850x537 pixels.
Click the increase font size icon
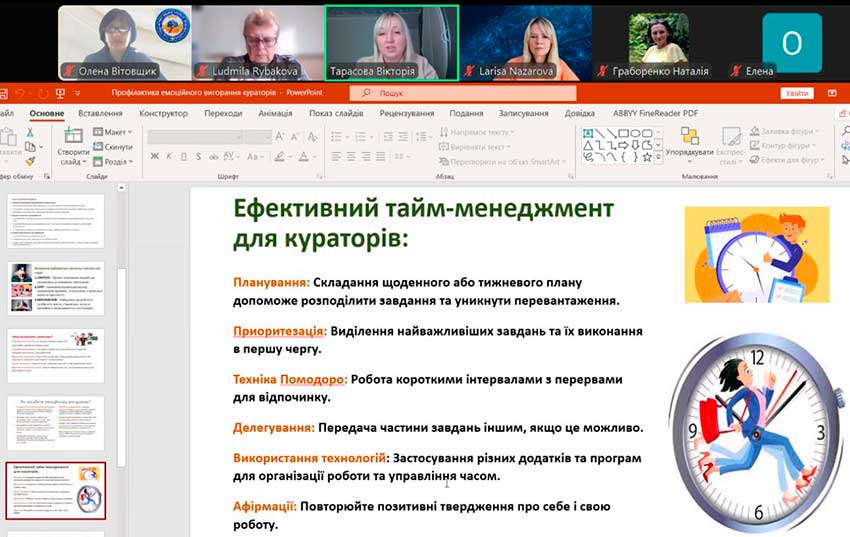[280, 137]
